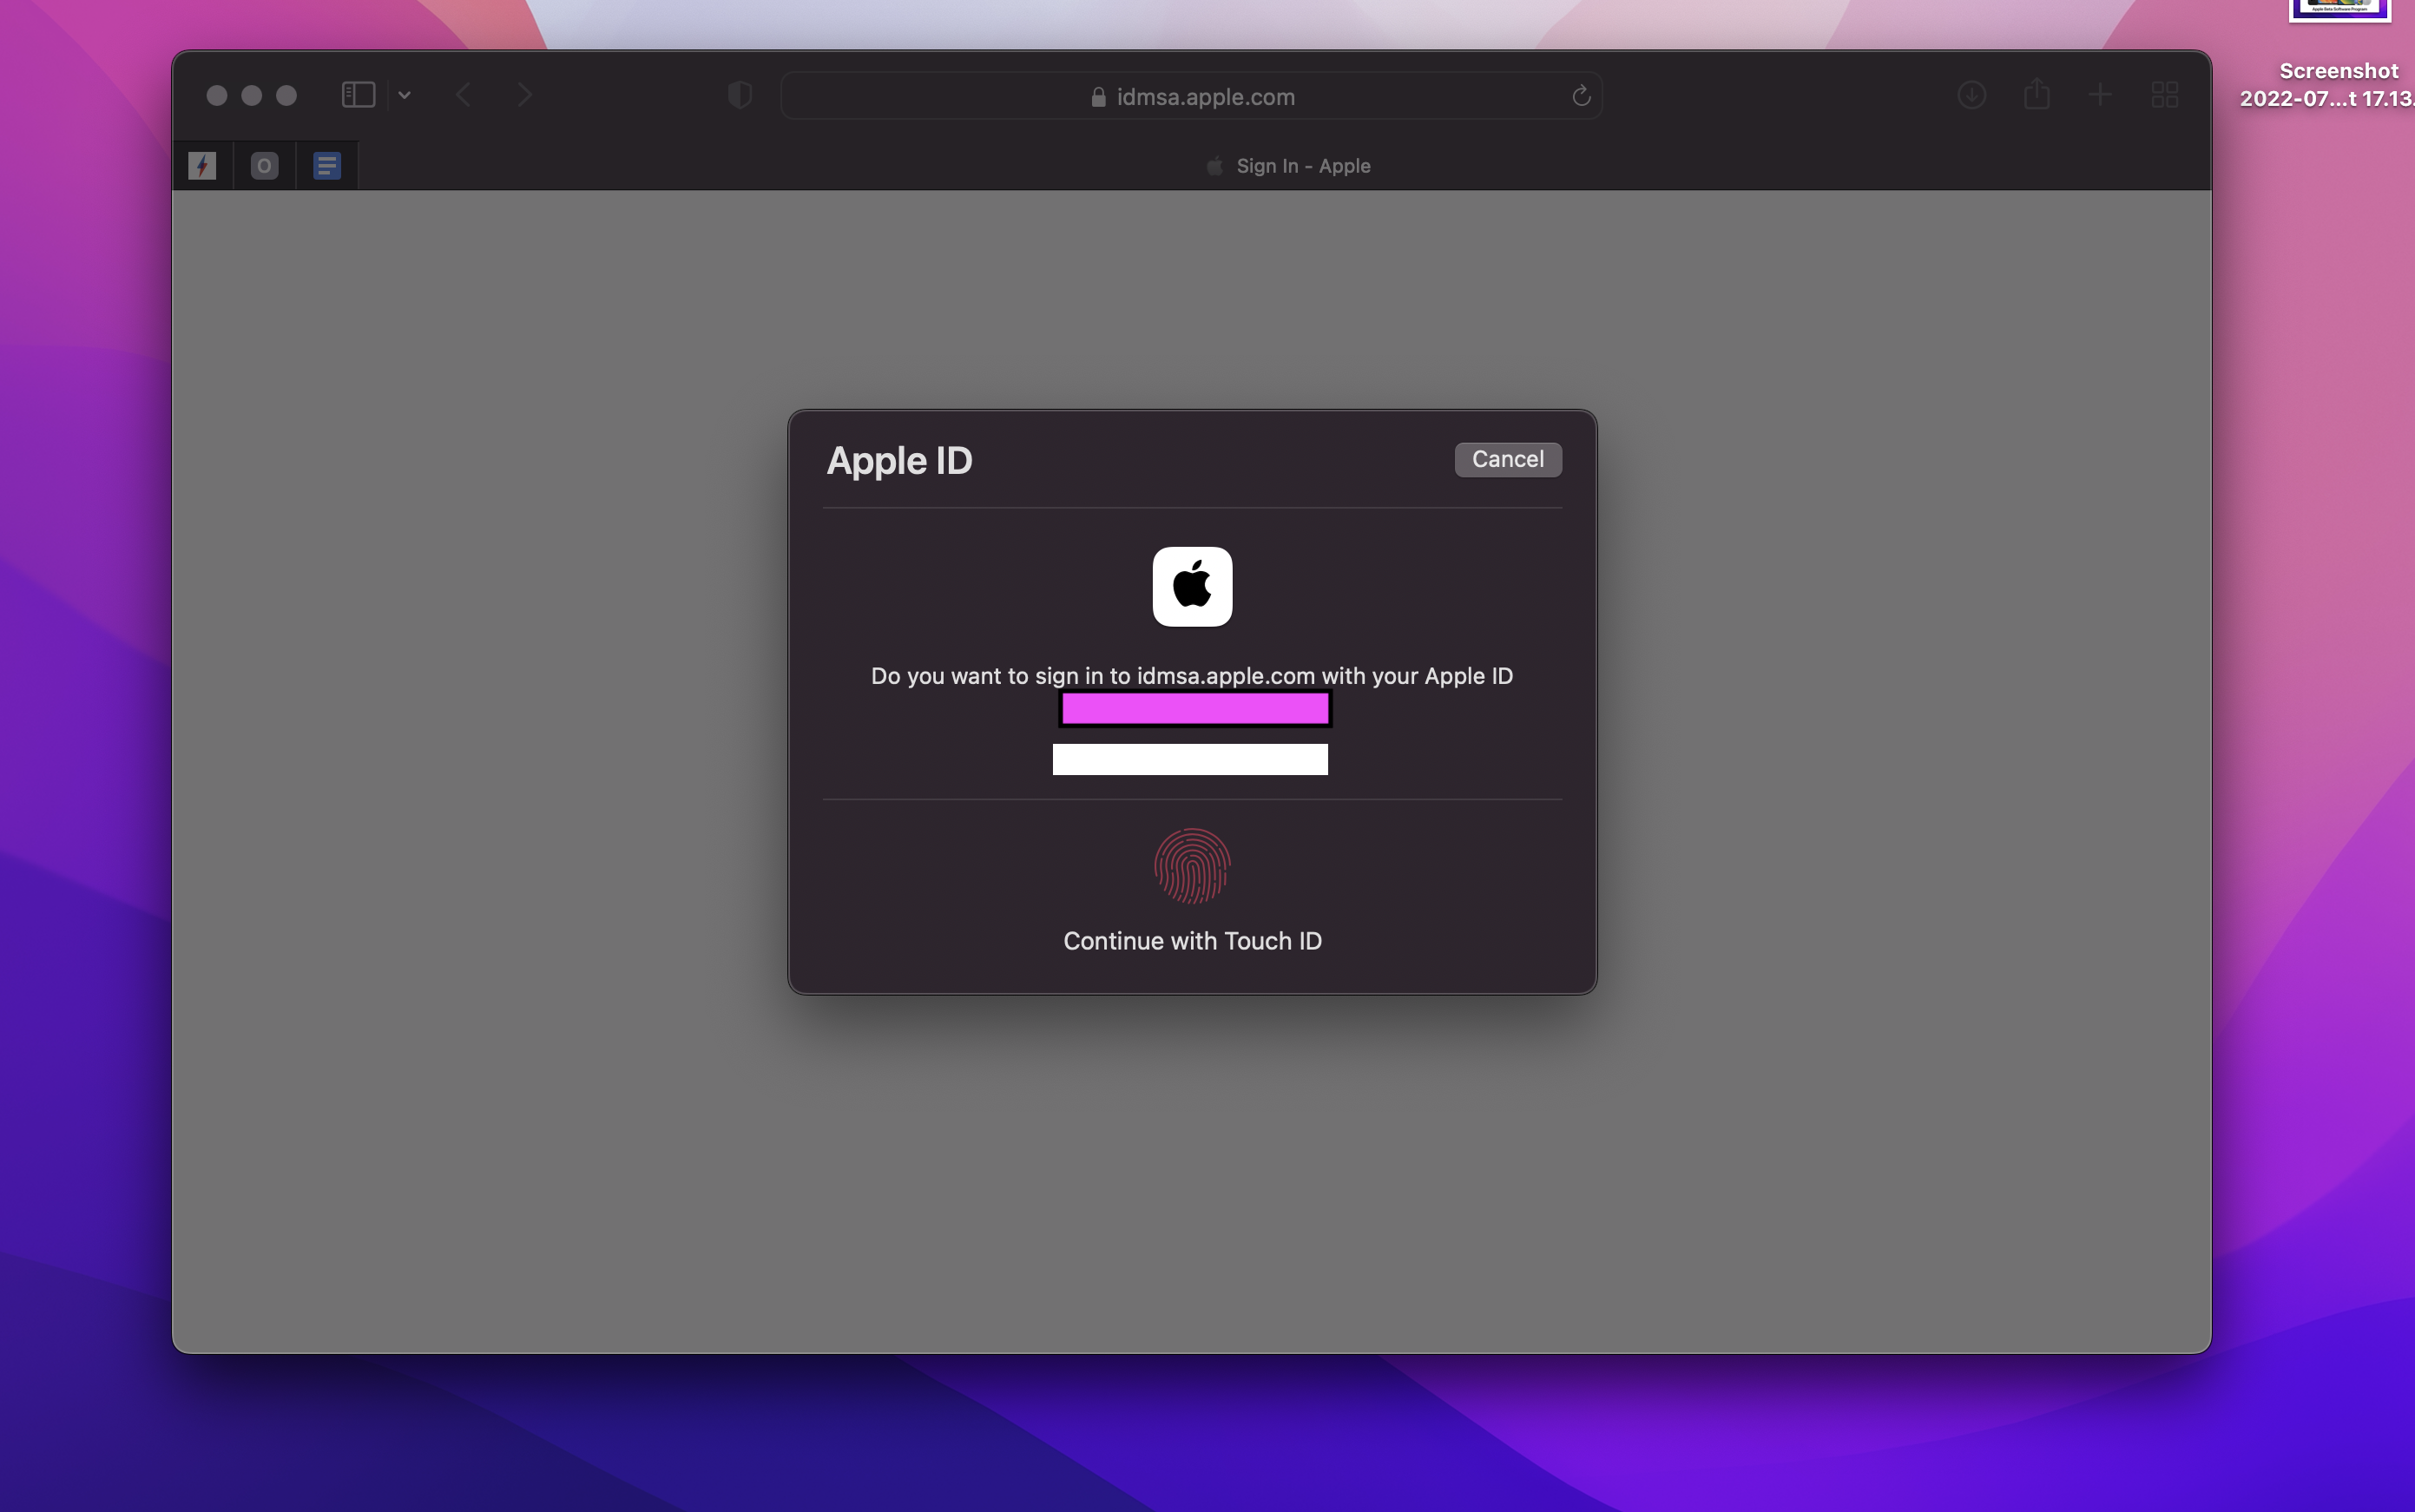The height and width of the screenshot is (1512, 2415).
Task: Select the 'Sign In - Apple' tab
Action: 1288,166
